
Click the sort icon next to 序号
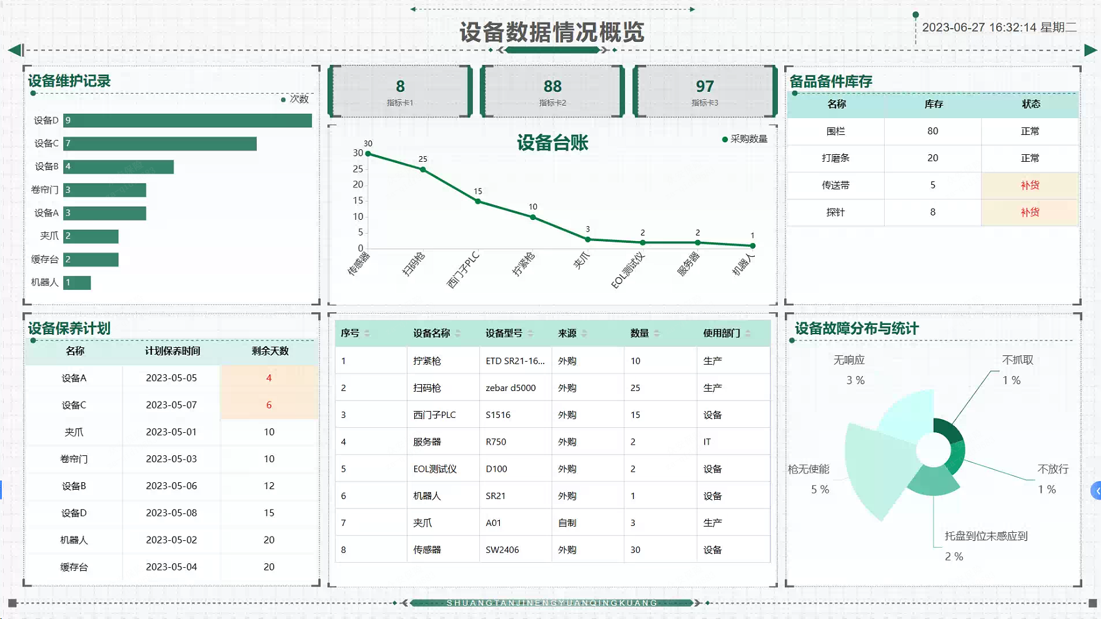coord(367,334)
